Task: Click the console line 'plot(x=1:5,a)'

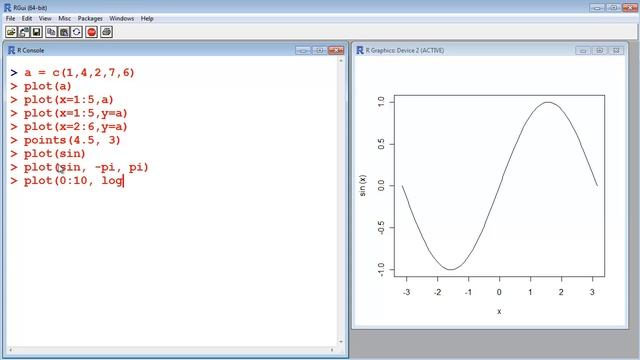Action: [69, 100]
